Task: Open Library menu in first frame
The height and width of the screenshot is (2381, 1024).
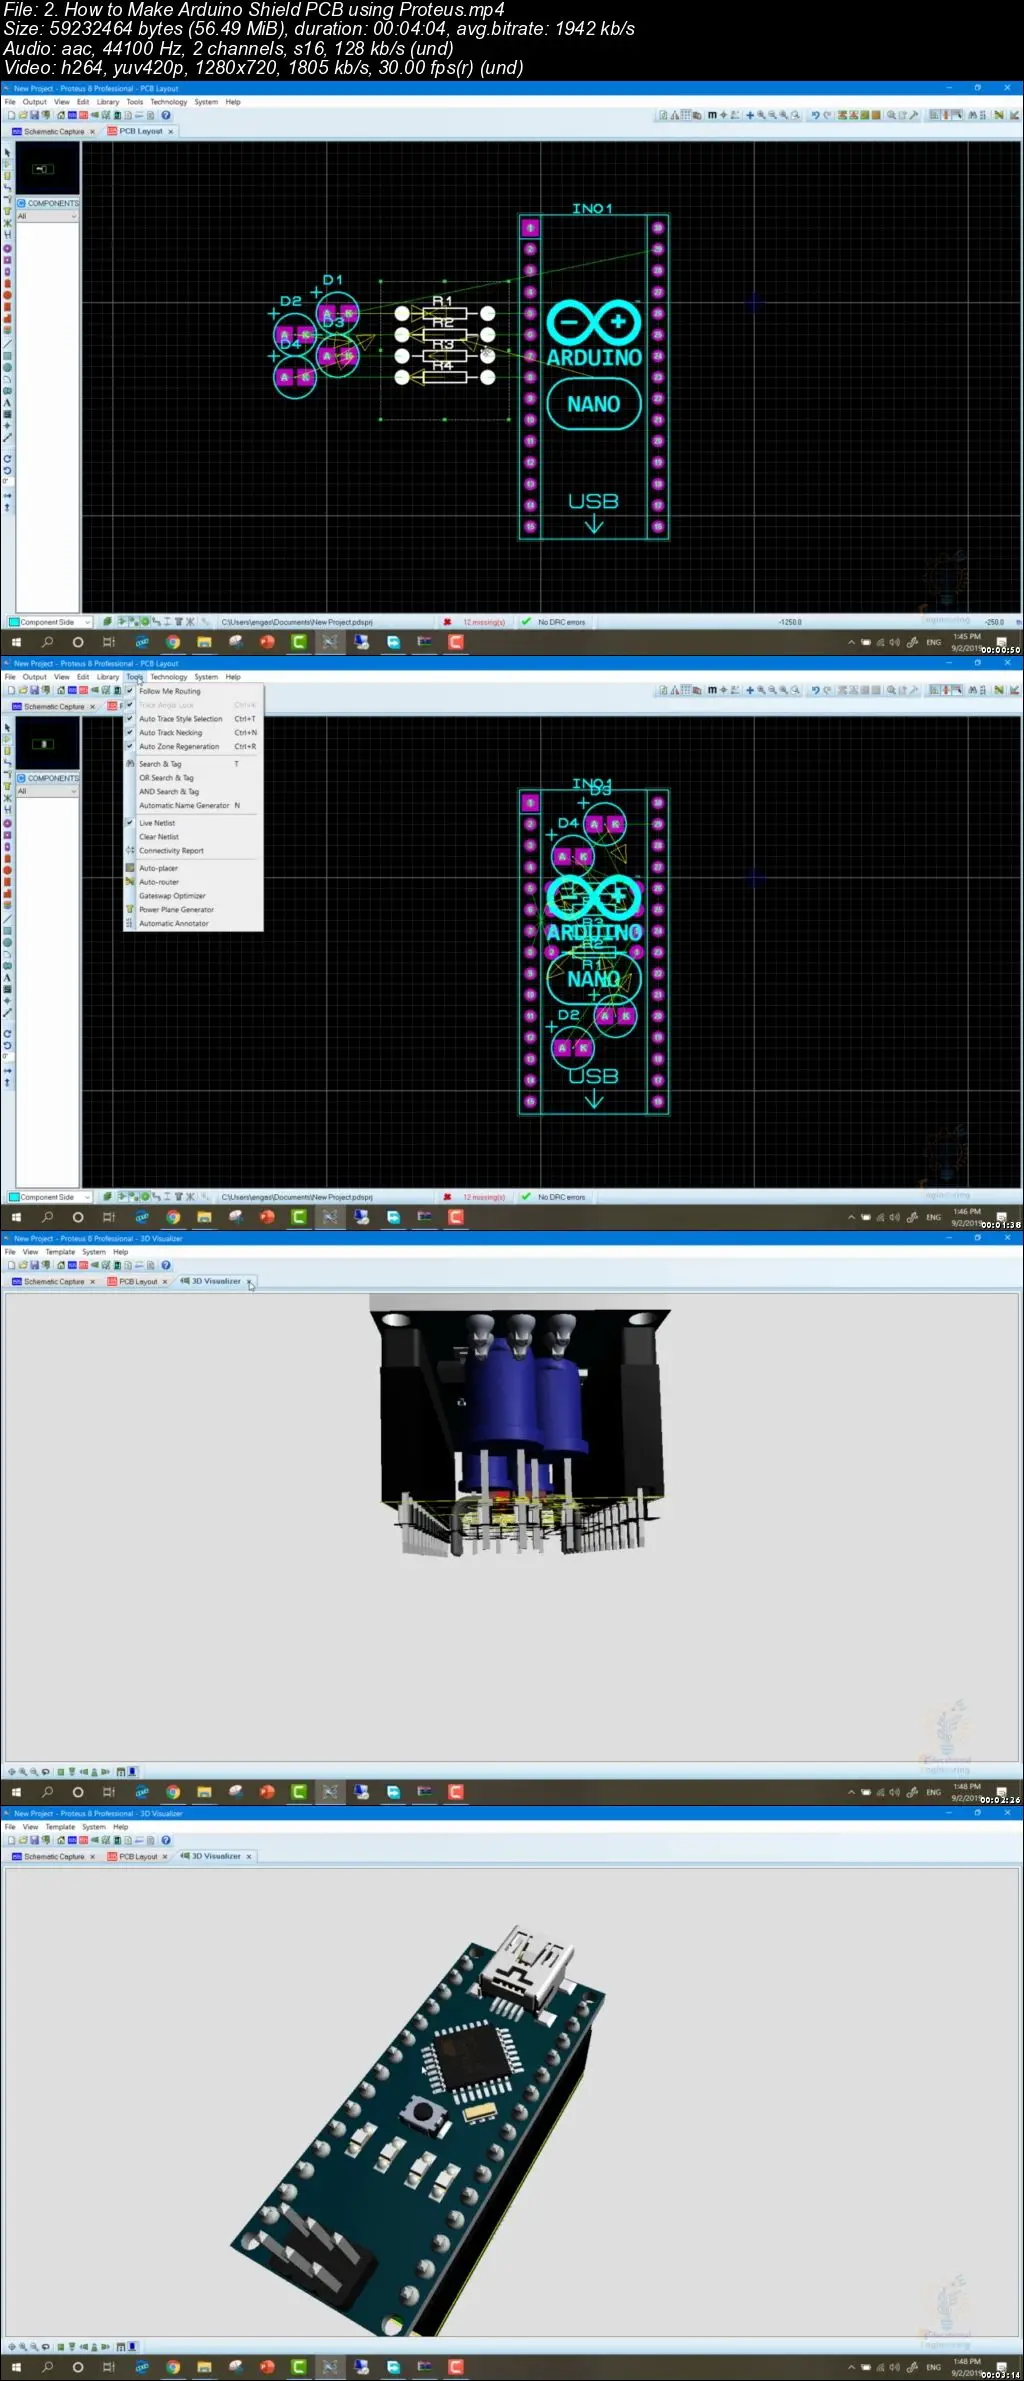Action: (107, 102)
